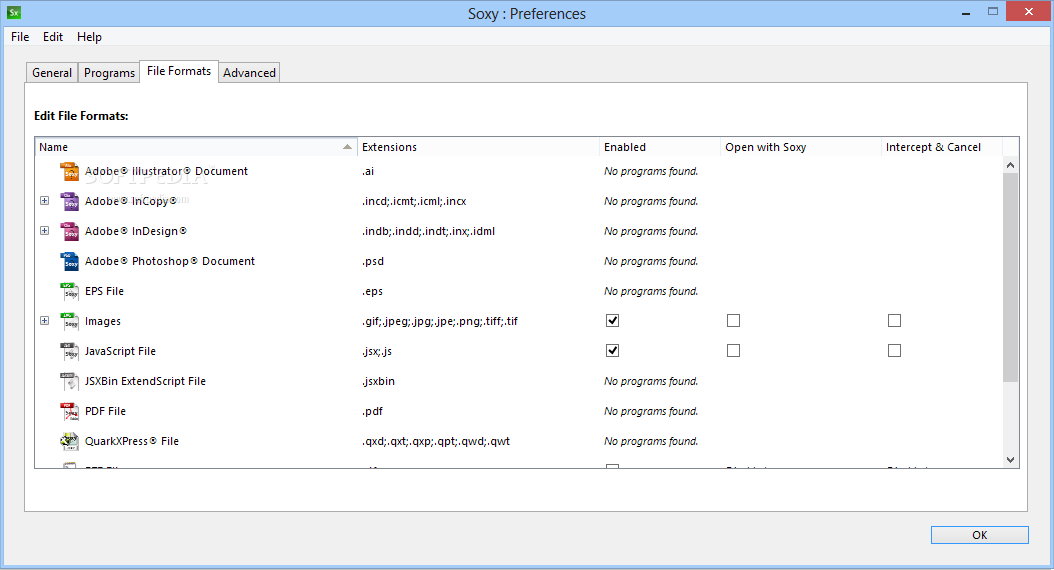The height and width of the screenshot is (570, 1054).
Task: Click the scrollbar down arrow in the list
Action: tap(1010, 460)
